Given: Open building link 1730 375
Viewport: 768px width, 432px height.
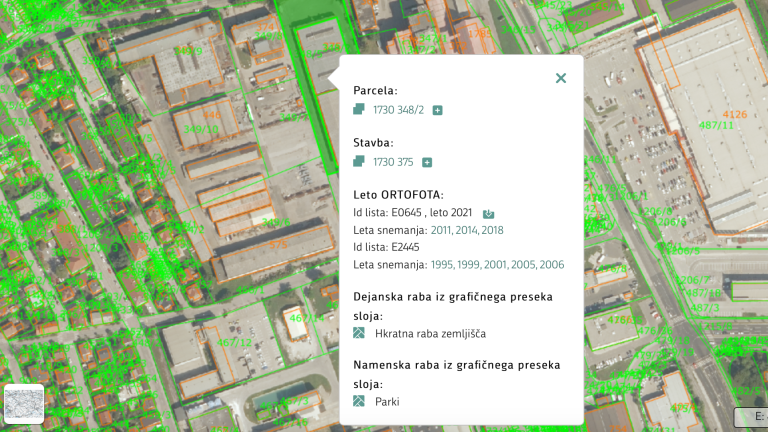Looking at the screenshot, I should 394,162.
